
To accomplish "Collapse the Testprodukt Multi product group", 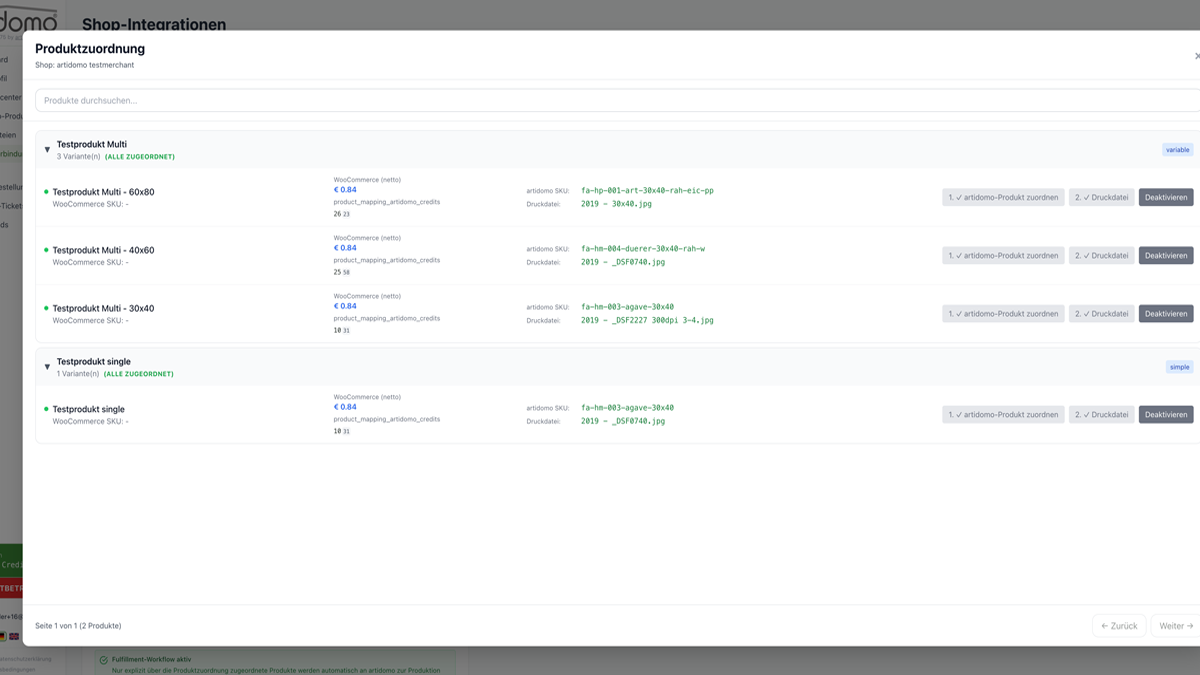I will [x=47, y=150].
